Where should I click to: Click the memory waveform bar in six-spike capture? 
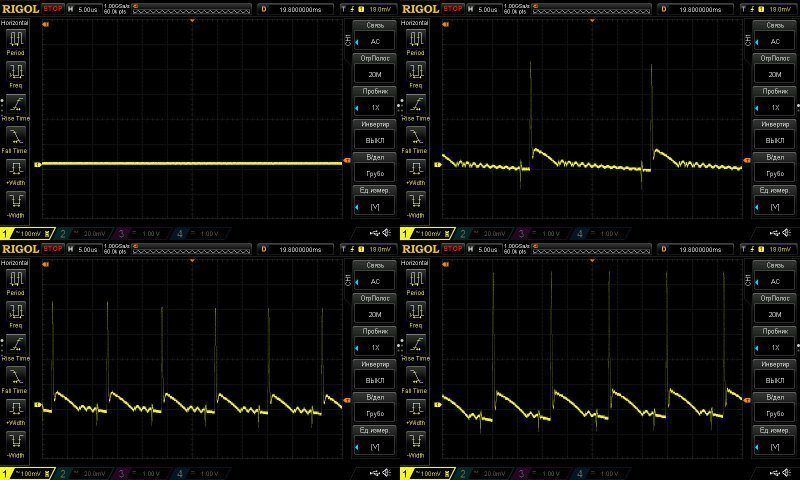pos(192,249)
